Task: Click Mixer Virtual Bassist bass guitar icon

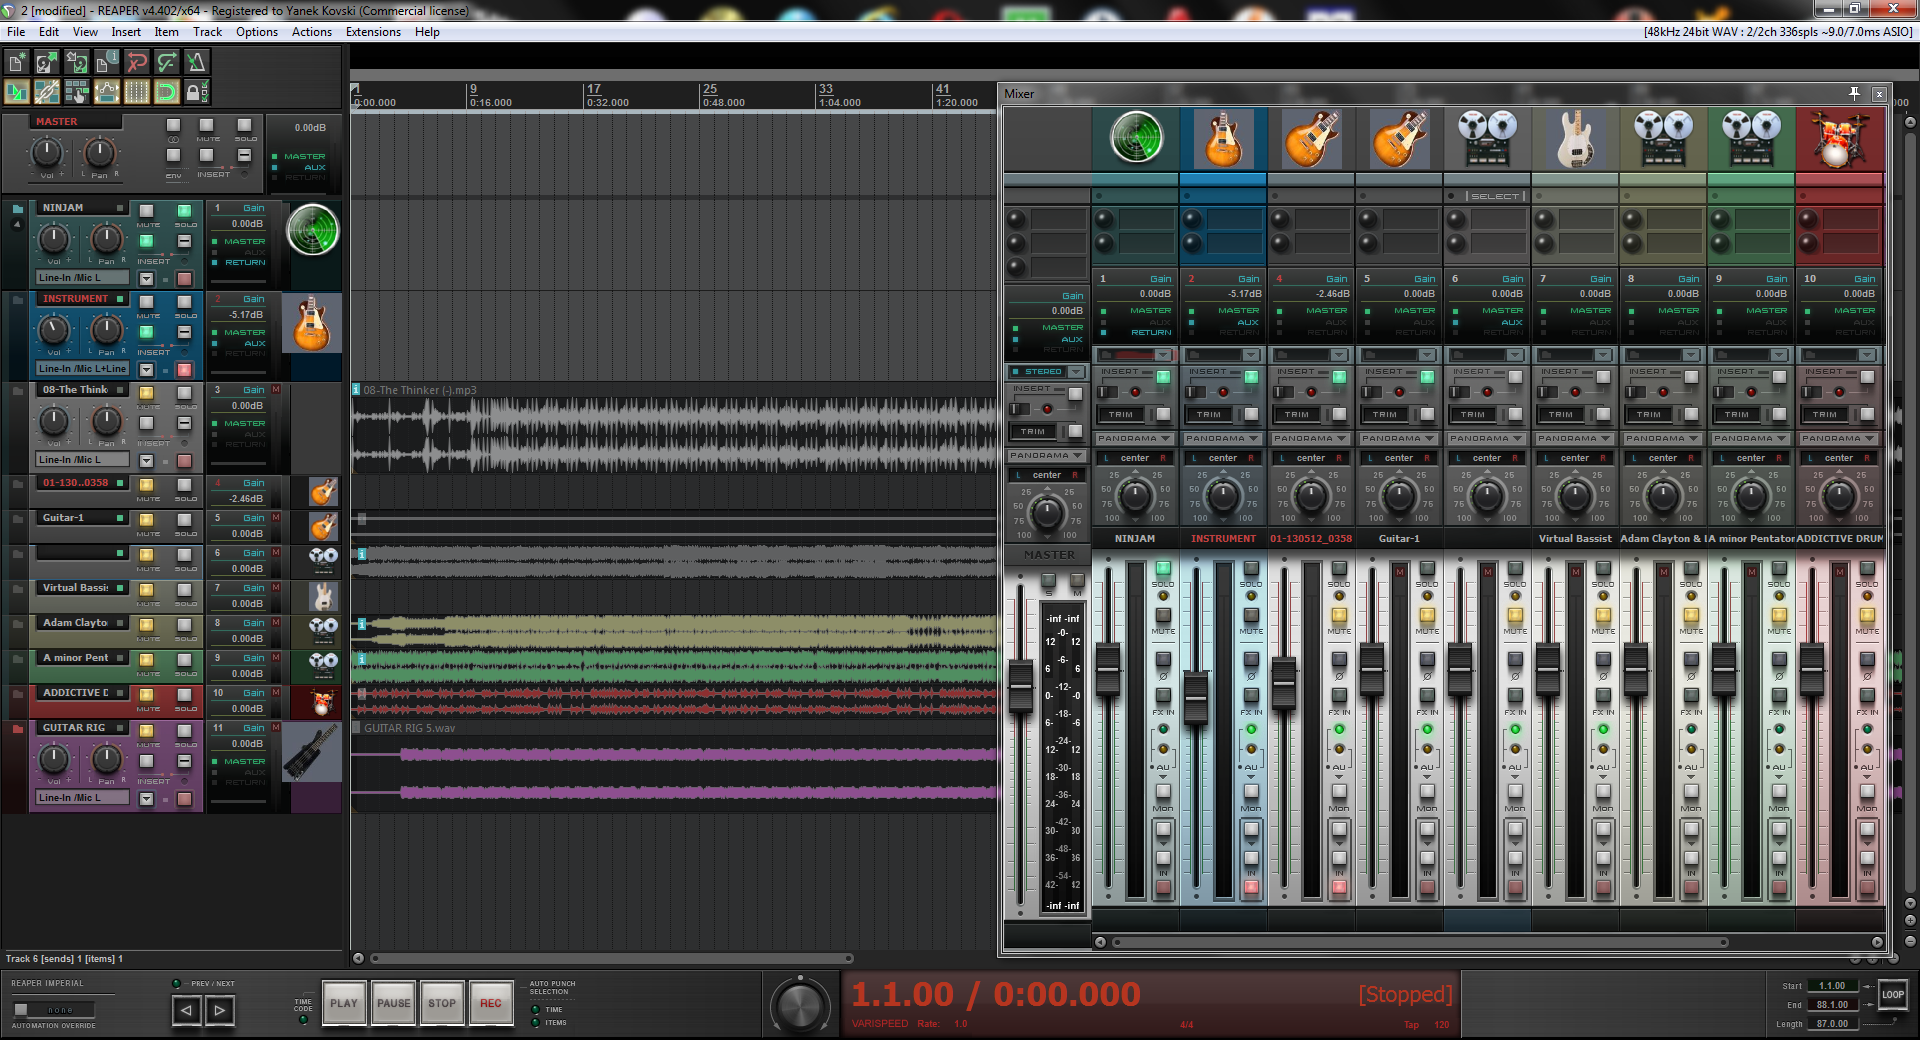Action: (1575, 139)
